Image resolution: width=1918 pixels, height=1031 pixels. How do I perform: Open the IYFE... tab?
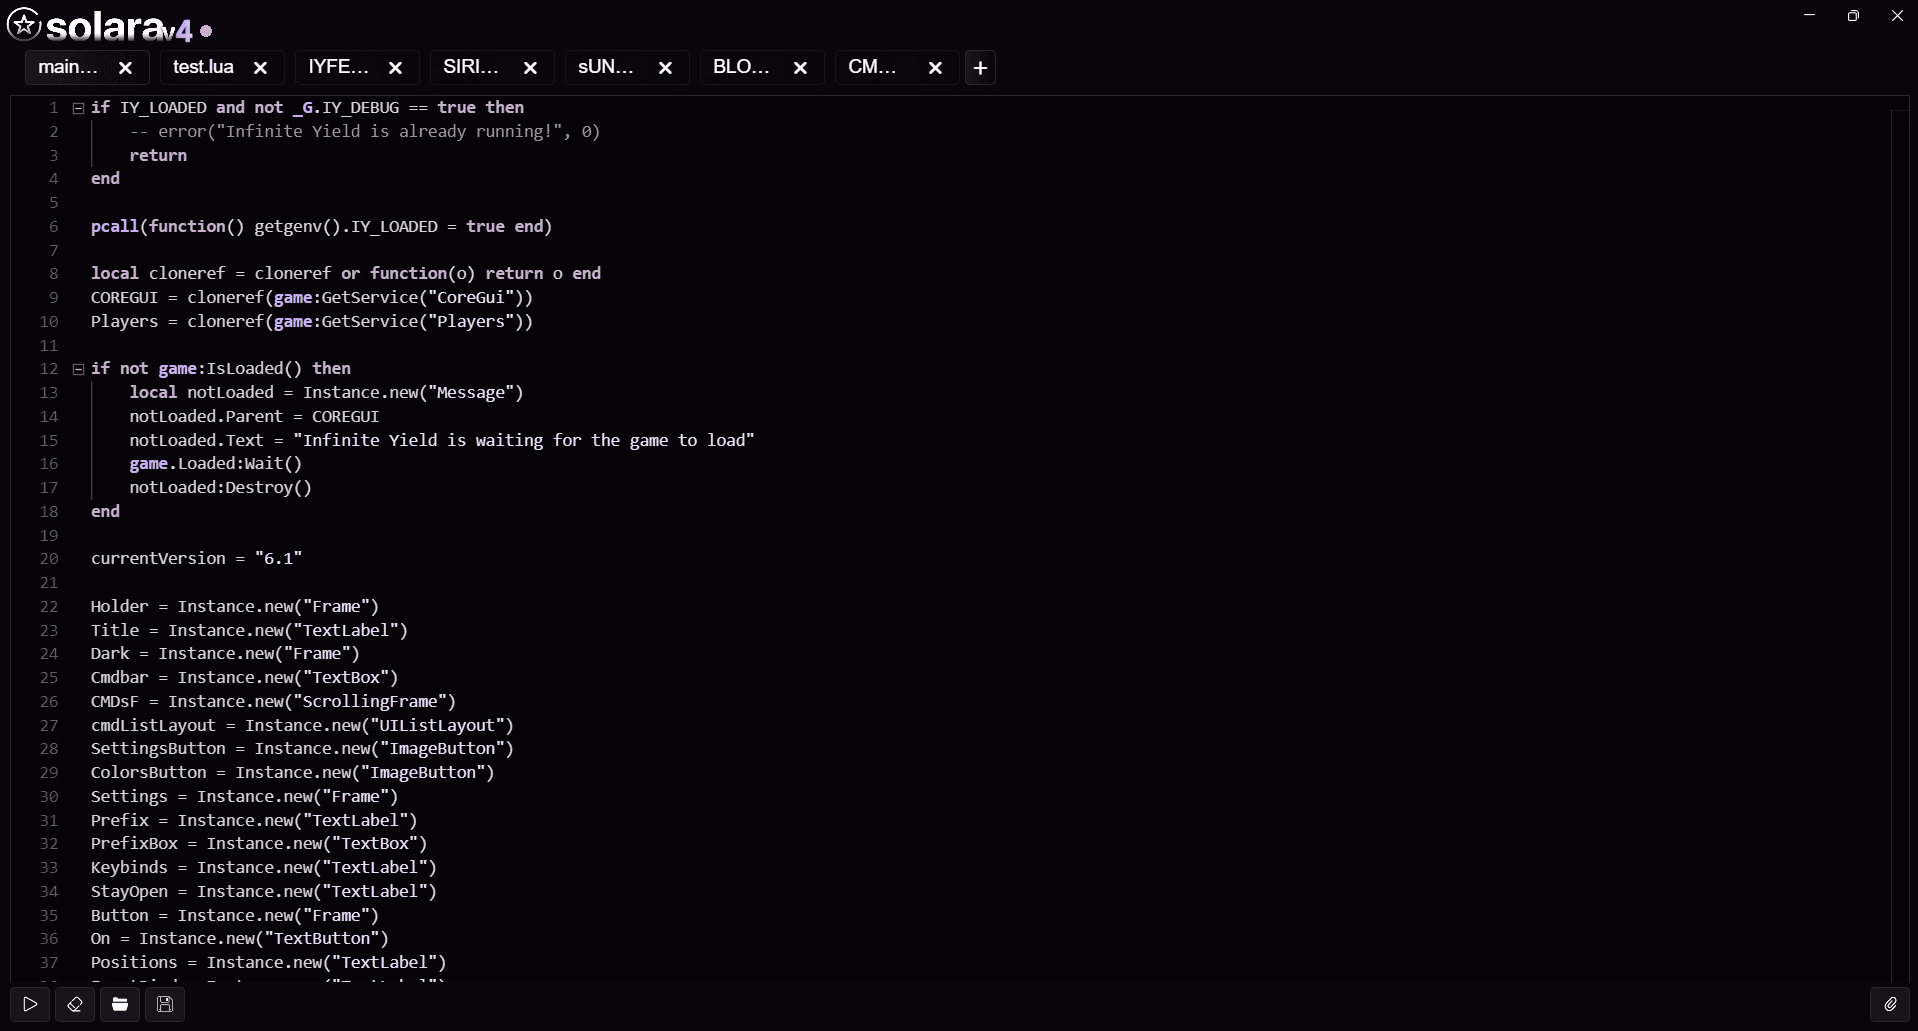coord(338,67)
